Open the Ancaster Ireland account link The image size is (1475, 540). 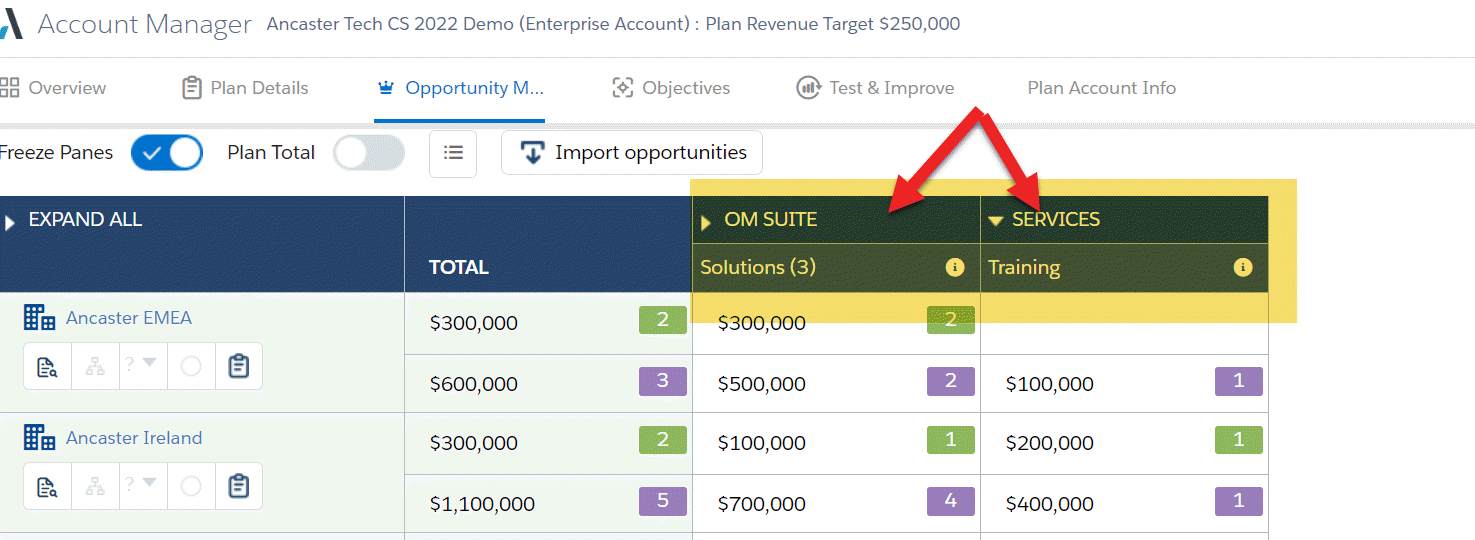point(134,438)
